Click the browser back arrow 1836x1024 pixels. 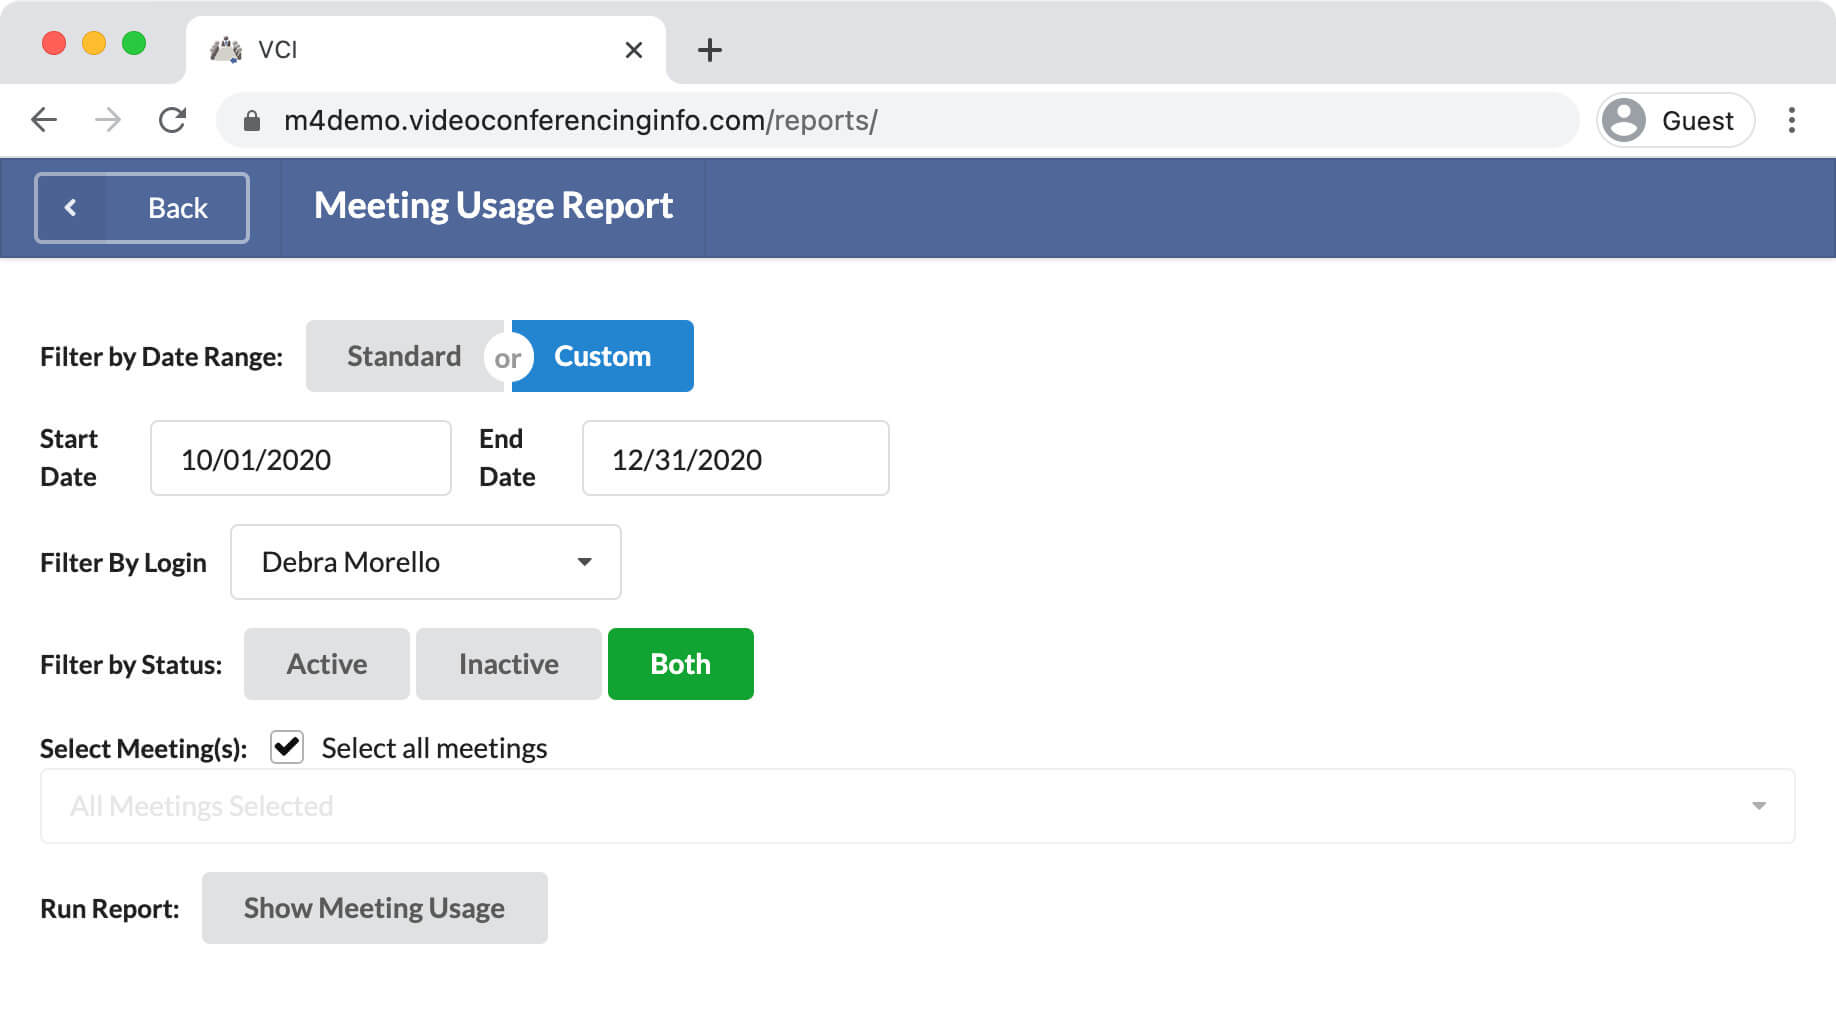pyautogui.click(x=44, y=120)
